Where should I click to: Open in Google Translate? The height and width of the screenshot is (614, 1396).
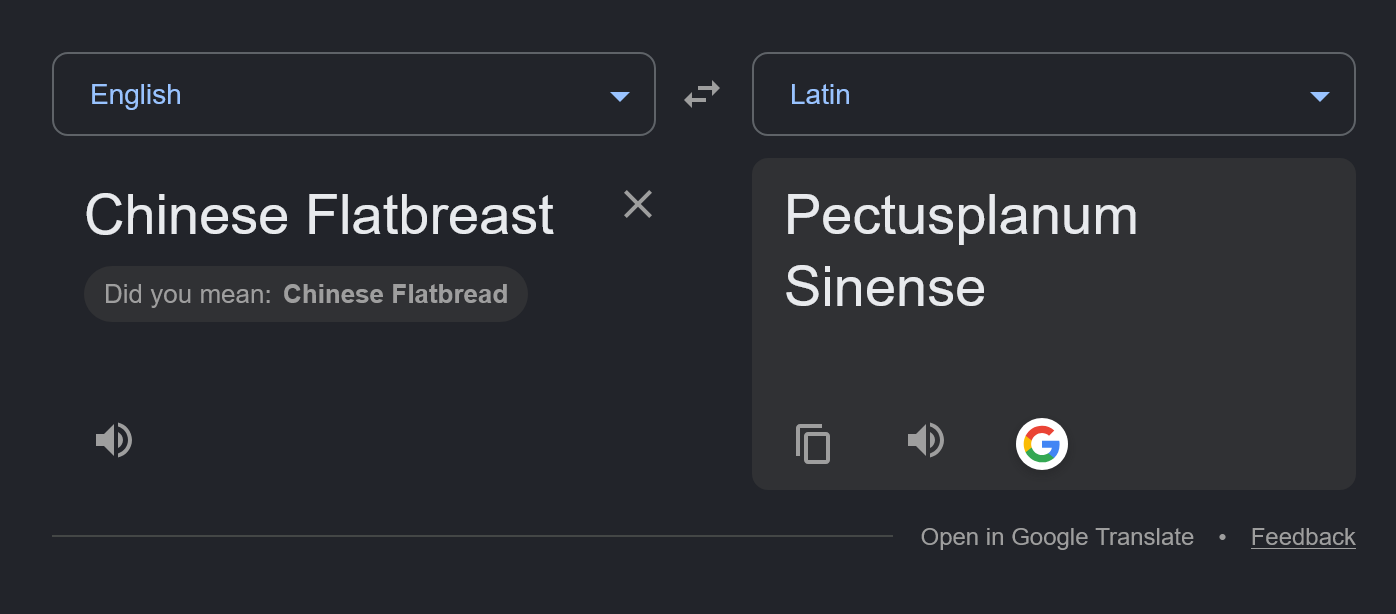(1057, 537)
